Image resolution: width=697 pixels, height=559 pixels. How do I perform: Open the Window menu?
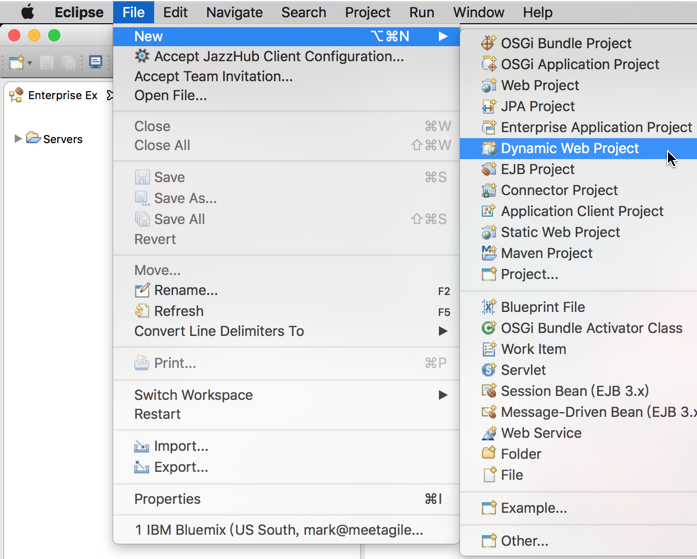point(478,12)
